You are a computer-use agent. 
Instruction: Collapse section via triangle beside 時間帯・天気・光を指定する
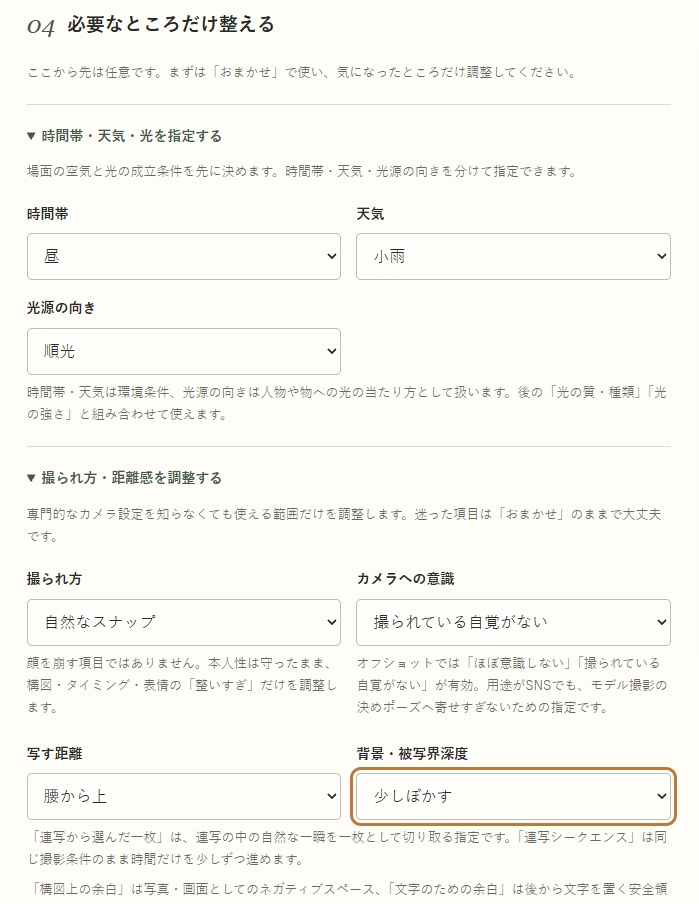[x=31, y=136]
